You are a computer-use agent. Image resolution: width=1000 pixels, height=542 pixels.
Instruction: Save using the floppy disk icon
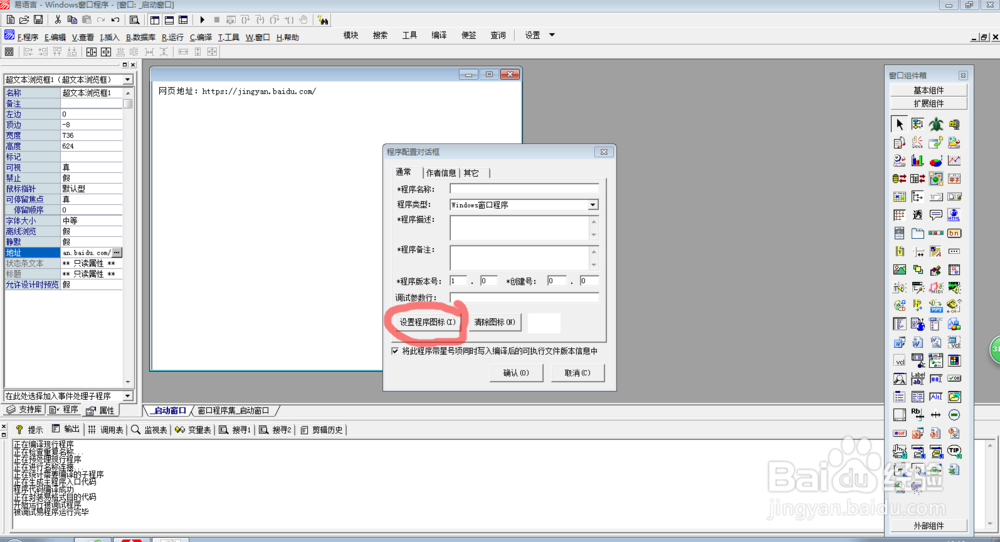point(38,20)
